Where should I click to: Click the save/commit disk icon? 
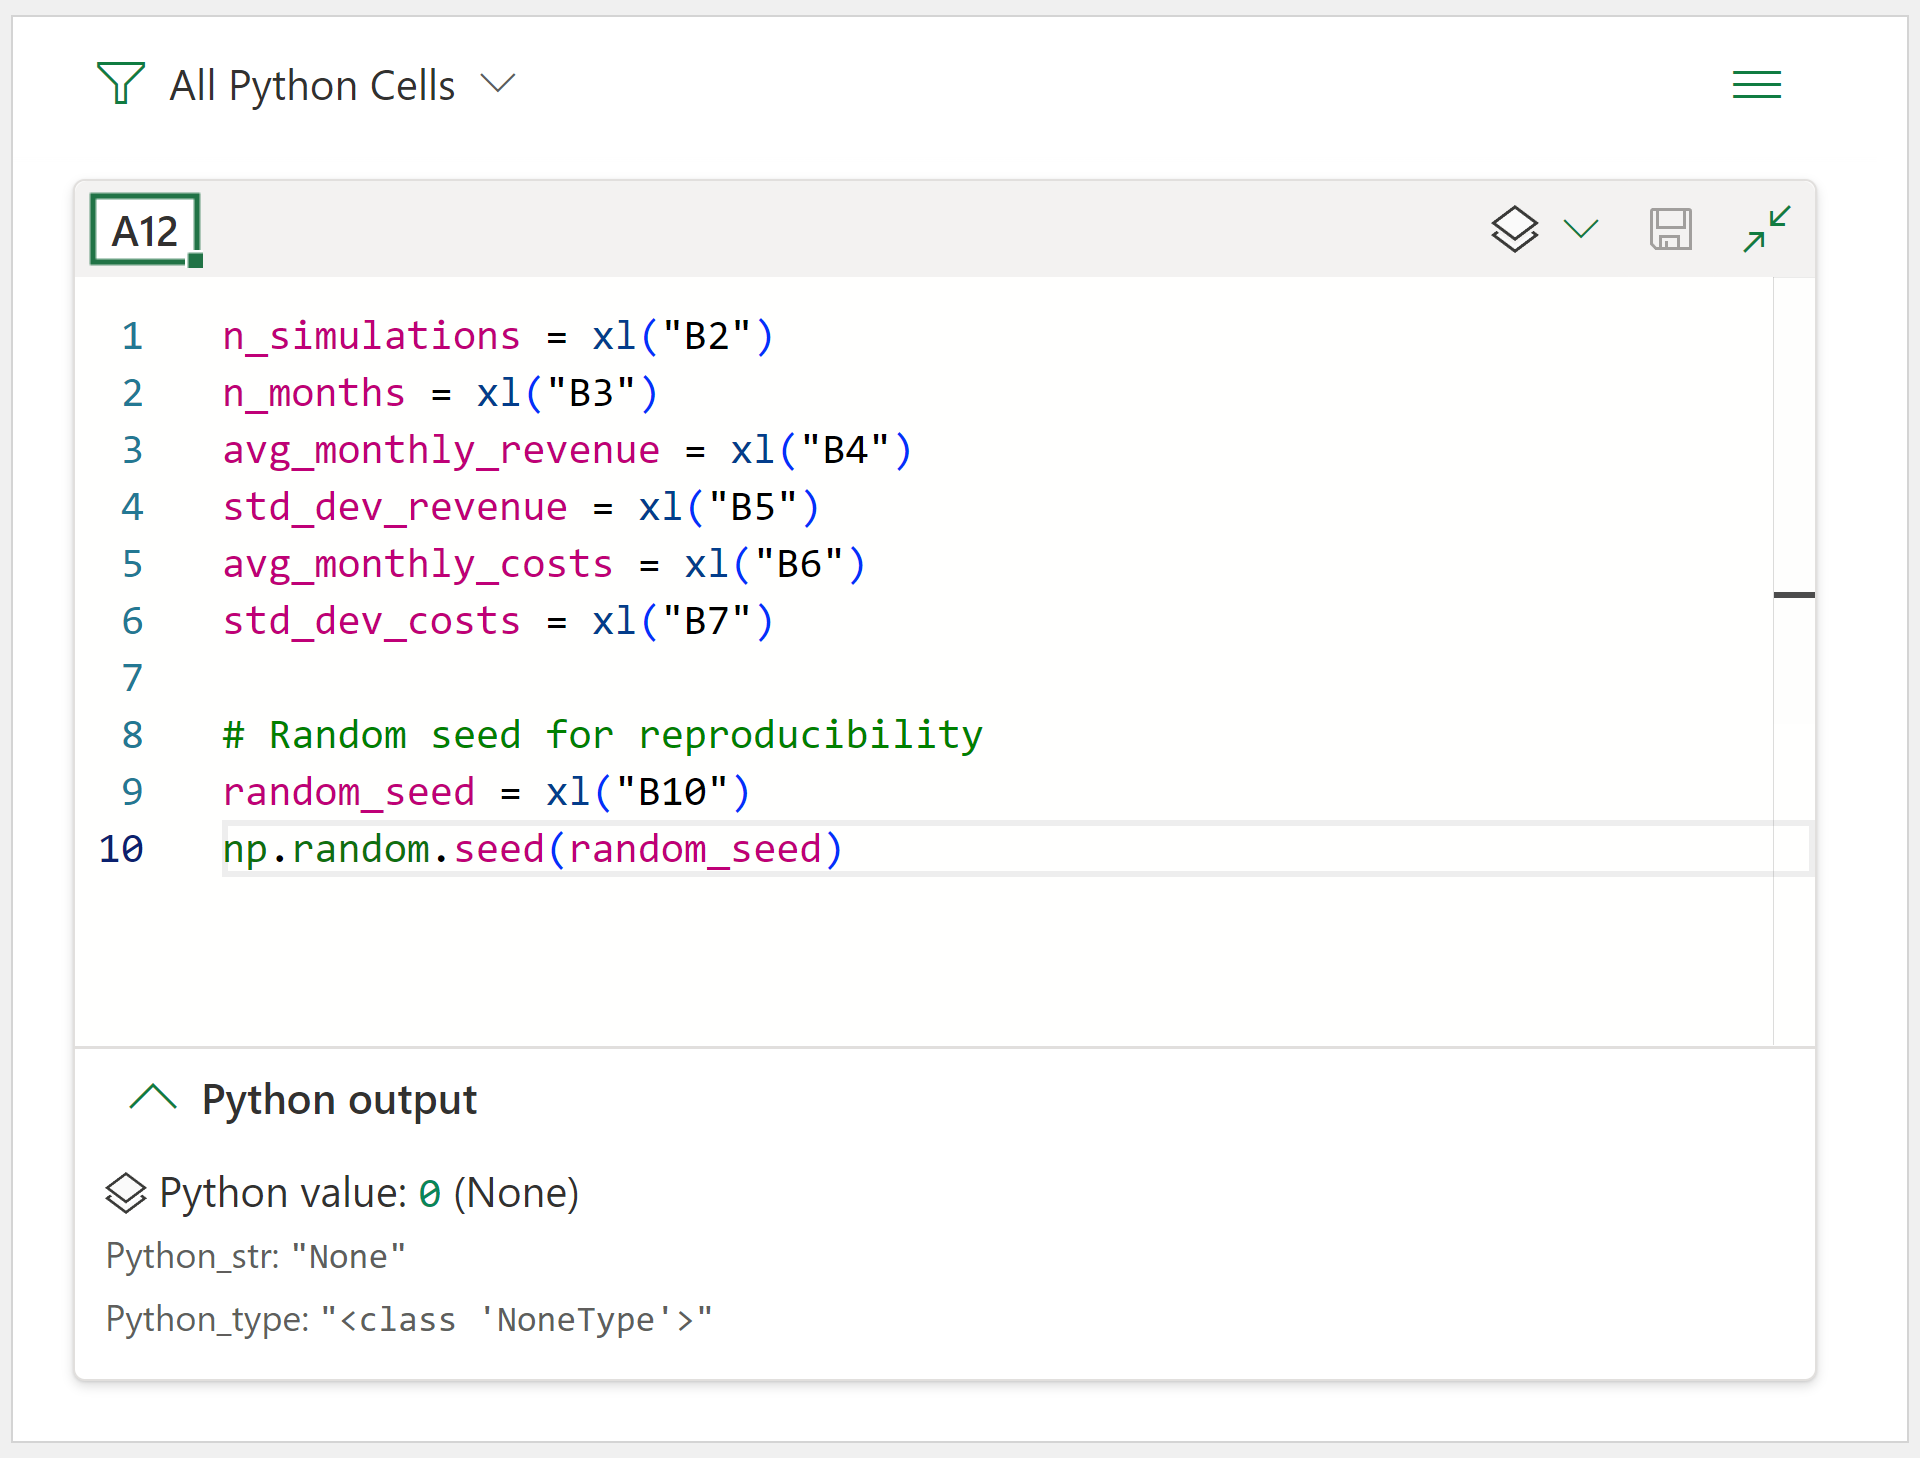click(x=1670, y=229)
